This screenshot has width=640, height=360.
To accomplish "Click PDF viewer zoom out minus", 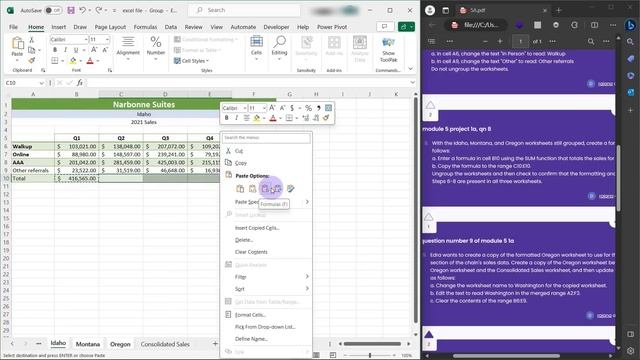I will [x=485, y=41].
